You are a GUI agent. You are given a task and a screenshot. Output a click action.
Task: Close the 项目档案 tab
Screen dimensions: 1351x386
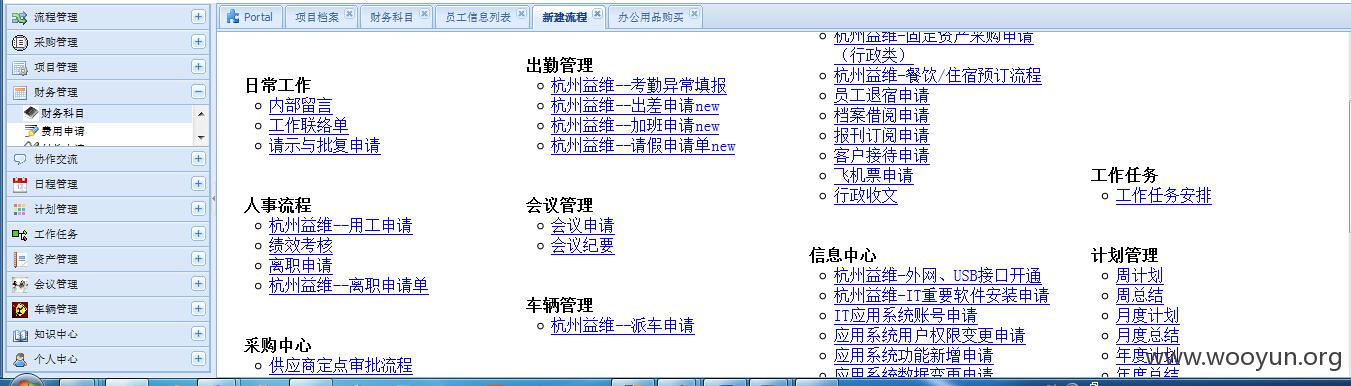click(x=349, y=14)
